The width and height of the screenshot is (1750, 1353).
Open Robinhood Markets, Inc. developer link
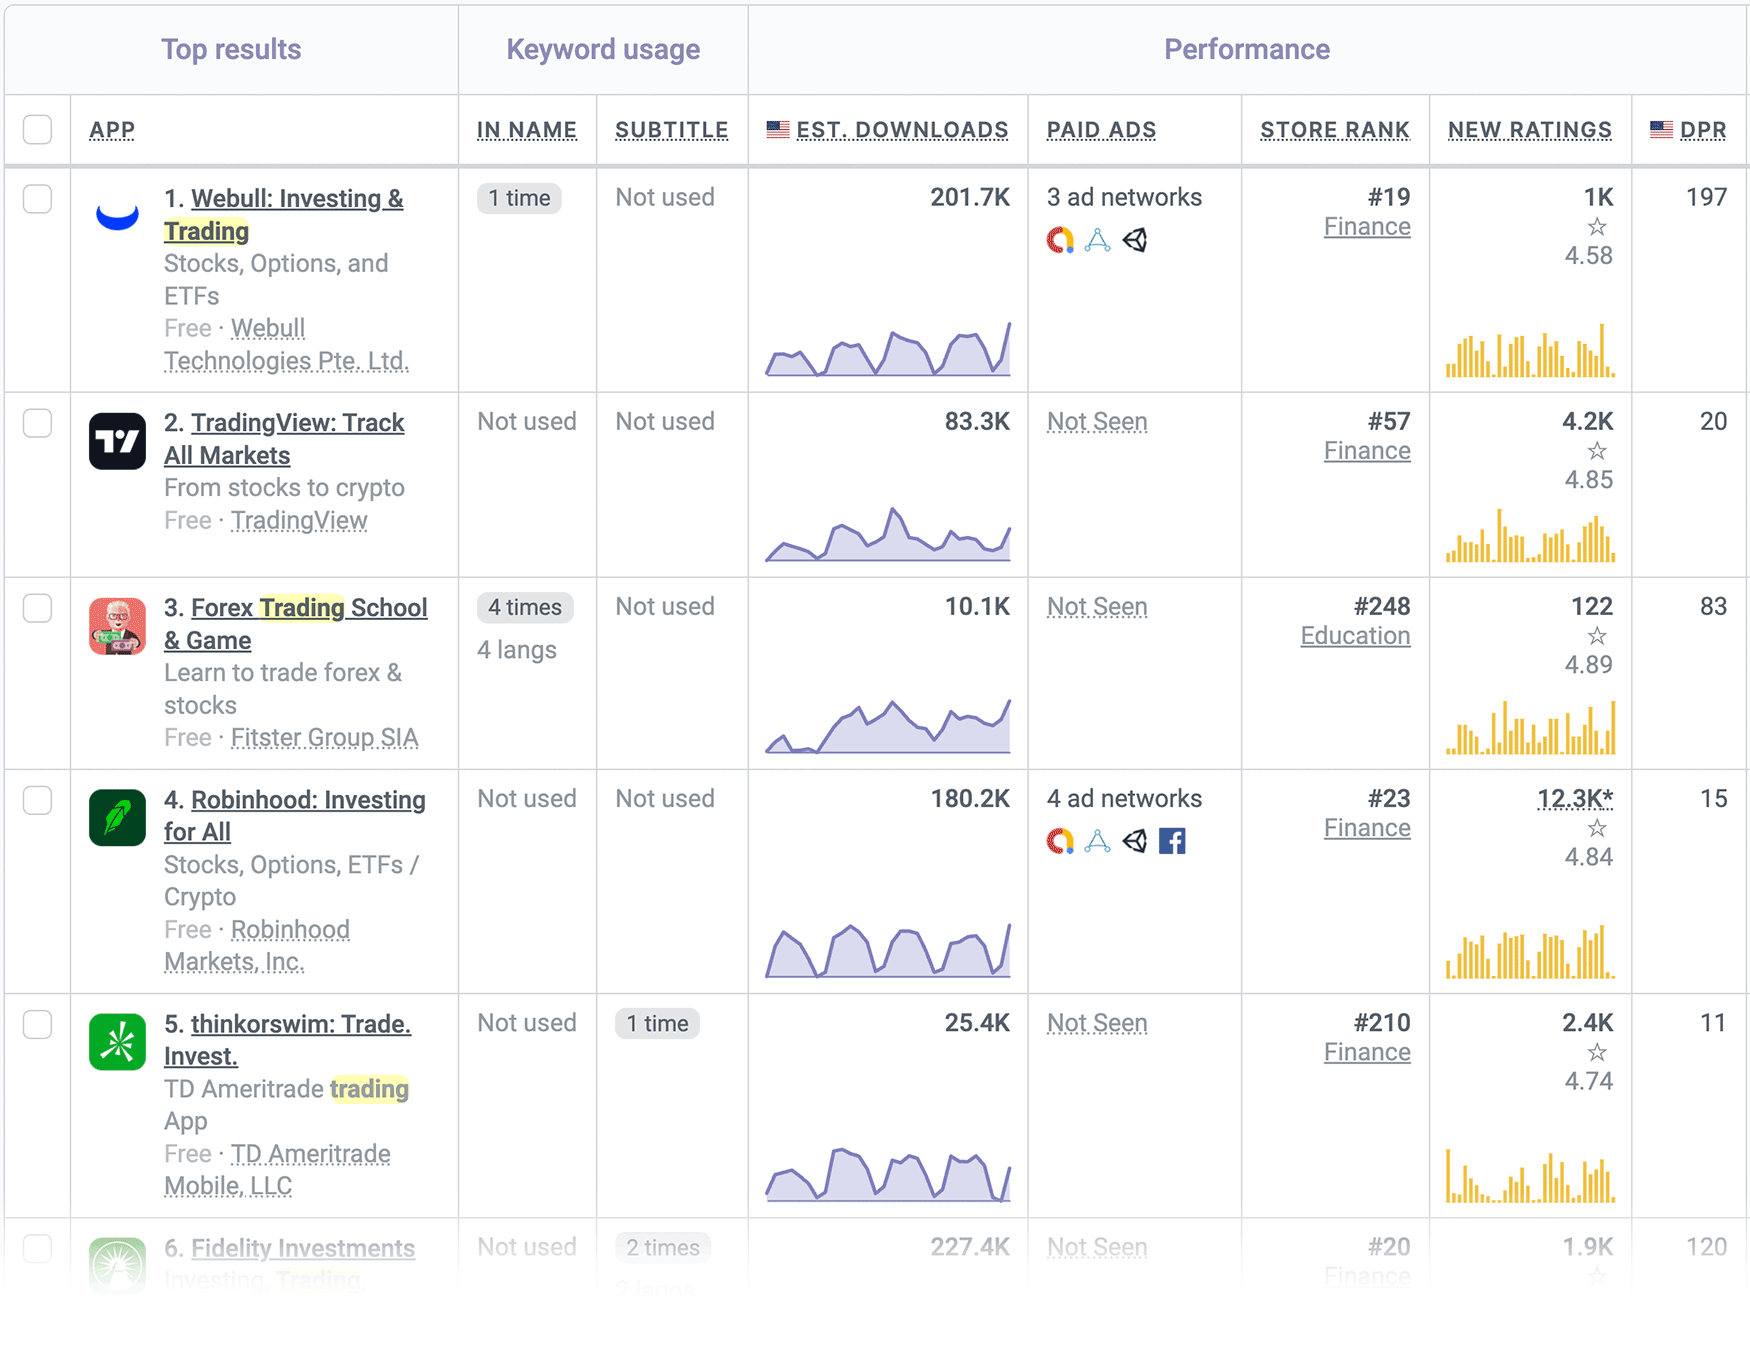click(257, 946)
